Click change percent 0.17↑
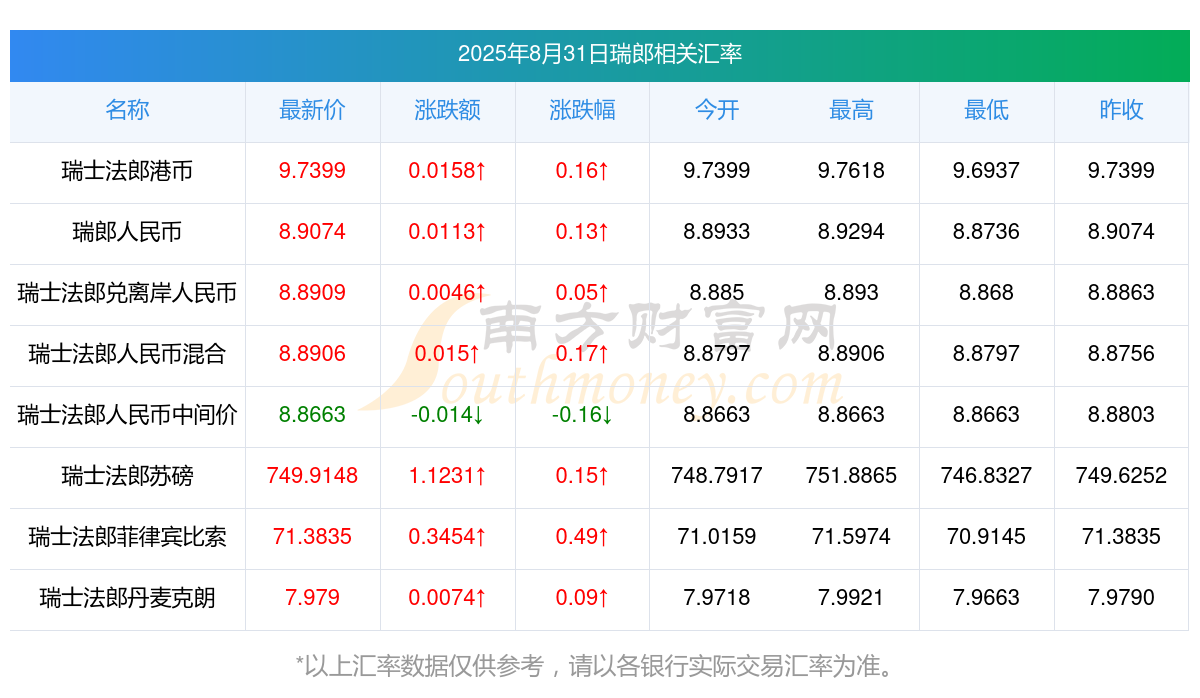The image size is (1200, 698). tap(582, 354)
